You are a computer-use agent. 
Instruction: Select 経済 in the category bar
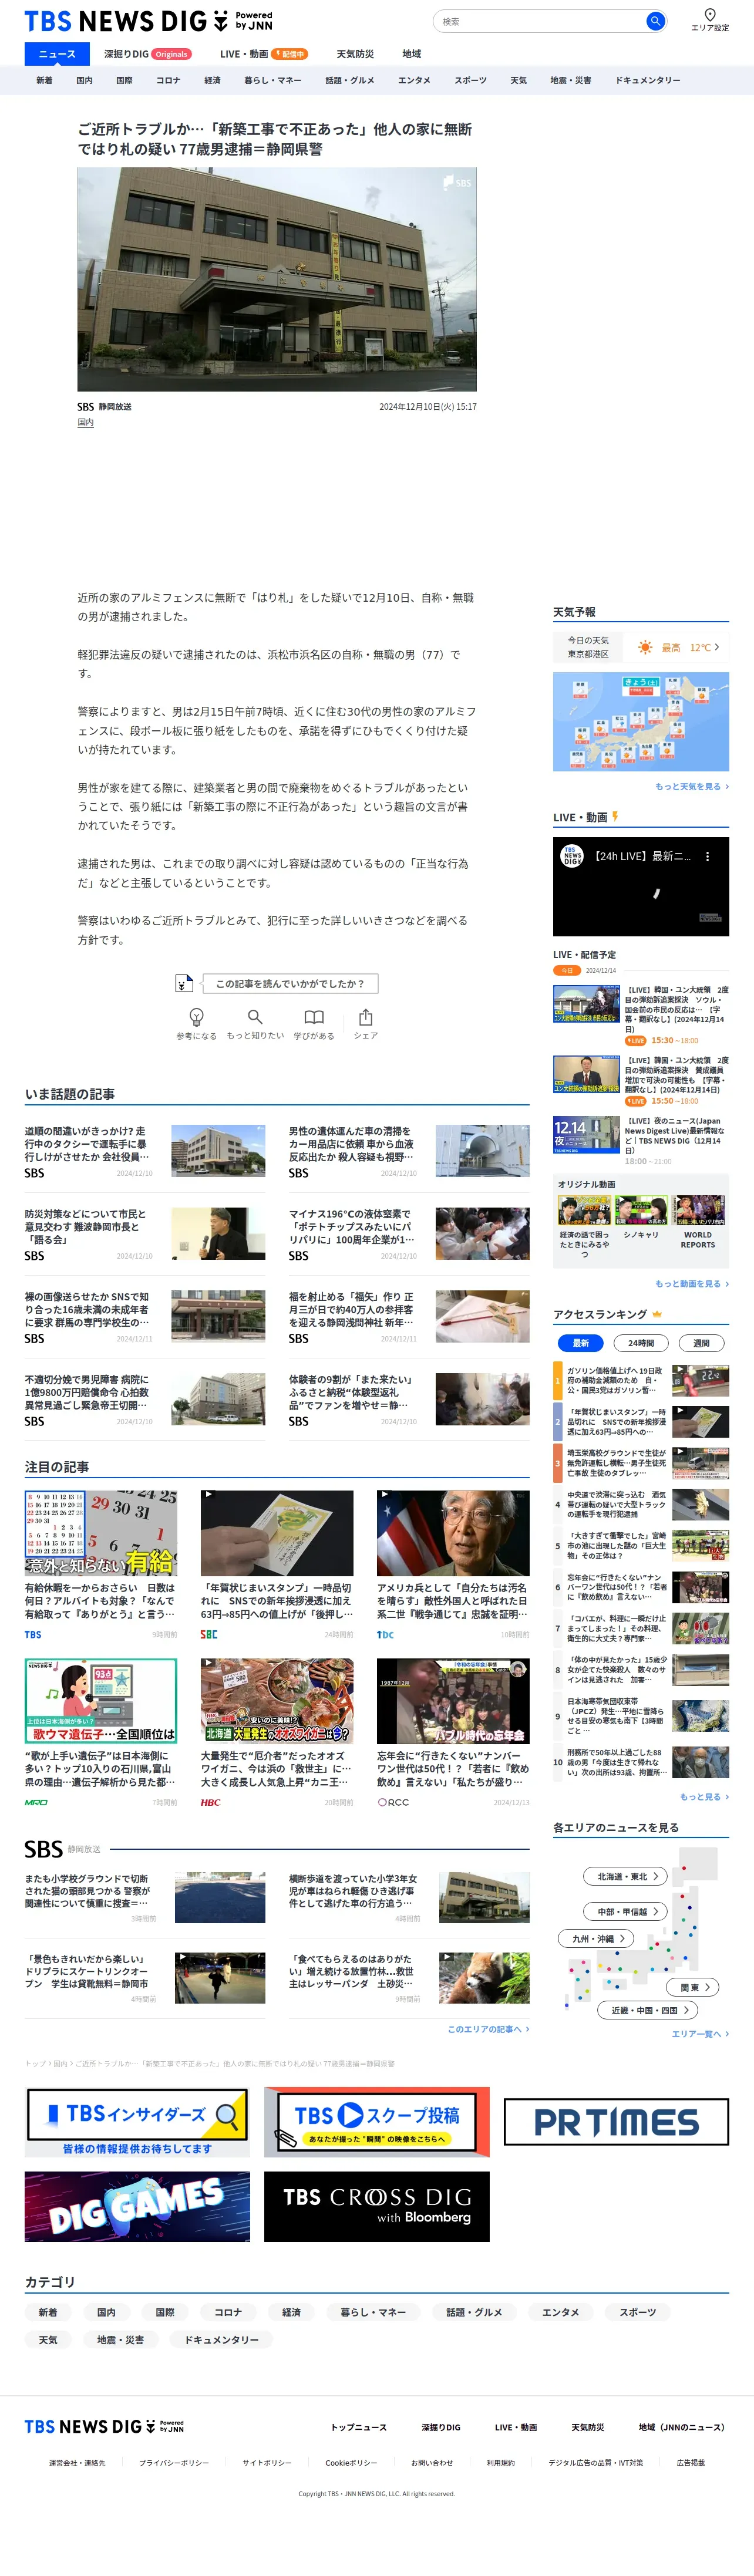[x=212, y=80]
